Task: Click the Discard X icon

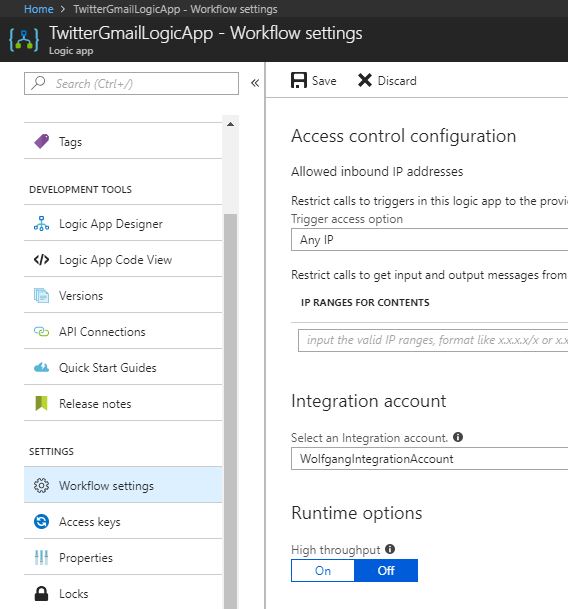Action: coord(365,80)
